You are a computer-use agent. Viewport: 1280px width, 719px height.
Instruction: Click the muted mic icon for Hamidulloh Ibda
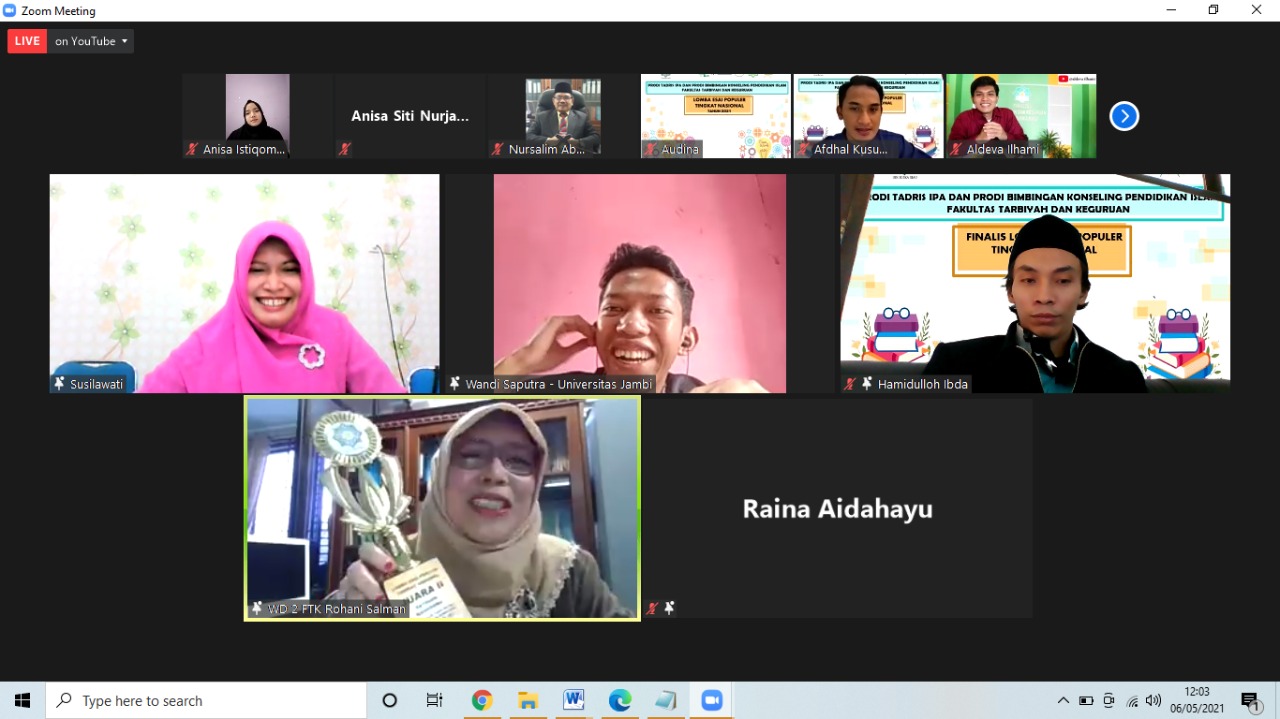point(849,384)
